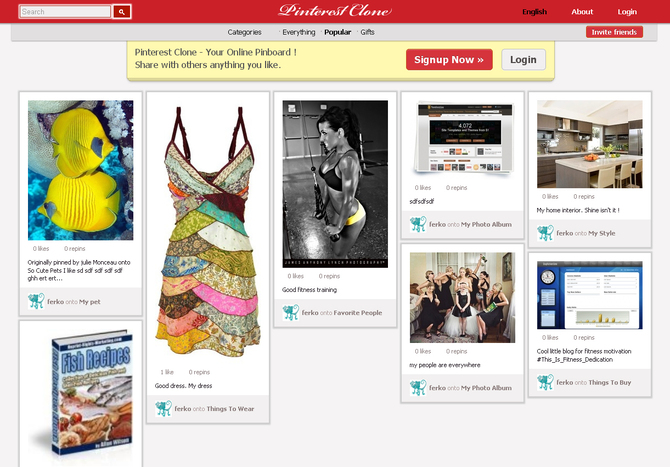
Task: Click '0 repins' under the kitchen pin
Action: 584,197
